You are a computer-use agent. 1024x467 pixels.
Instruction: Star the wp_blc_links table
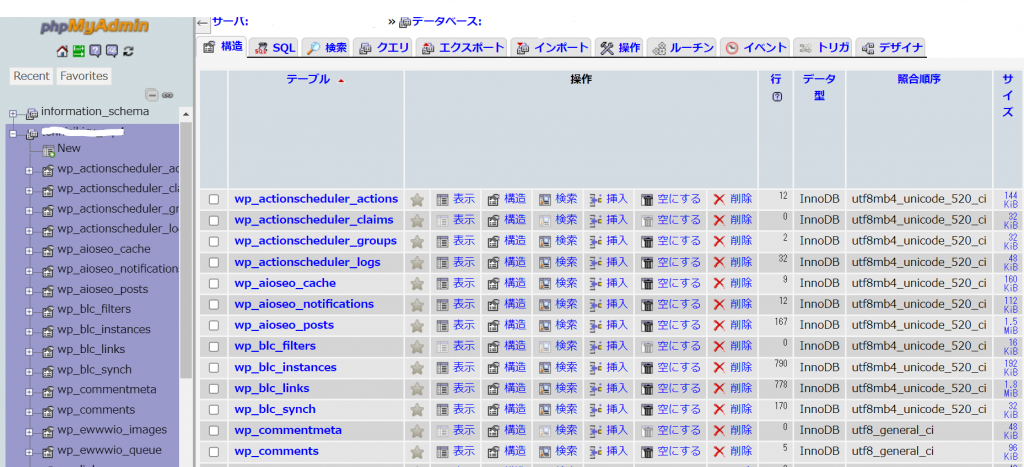pyautogui.click(x=417, y=389)
